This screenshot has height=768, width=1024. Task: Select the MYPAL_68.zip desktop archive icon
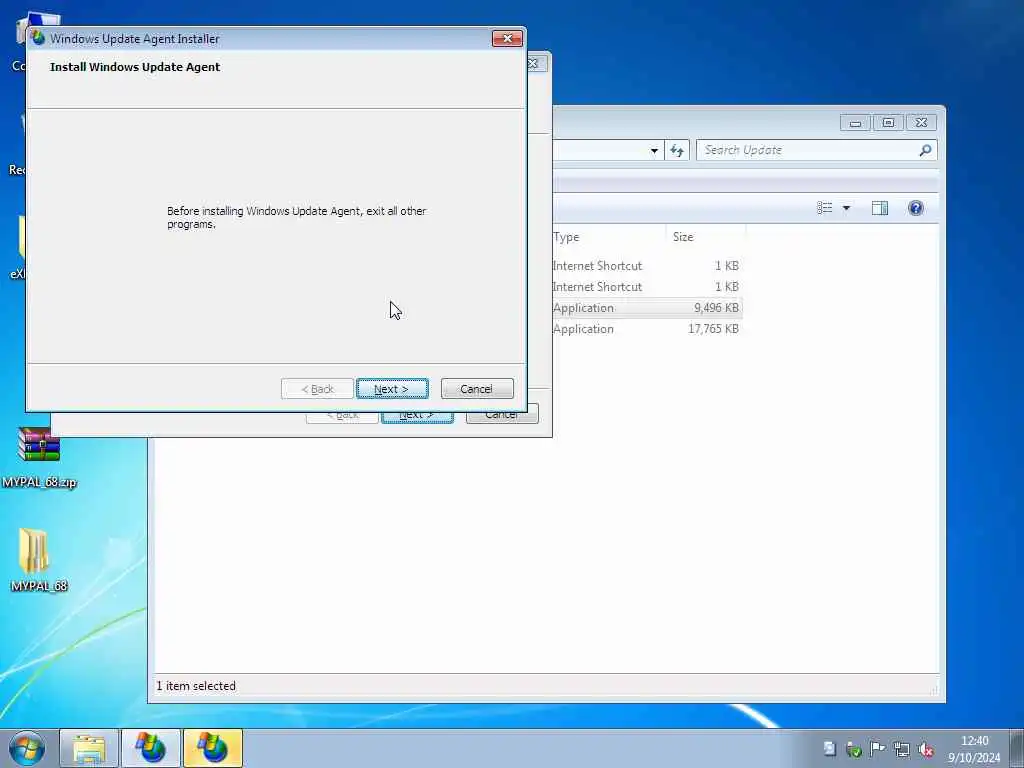[39, 457]
